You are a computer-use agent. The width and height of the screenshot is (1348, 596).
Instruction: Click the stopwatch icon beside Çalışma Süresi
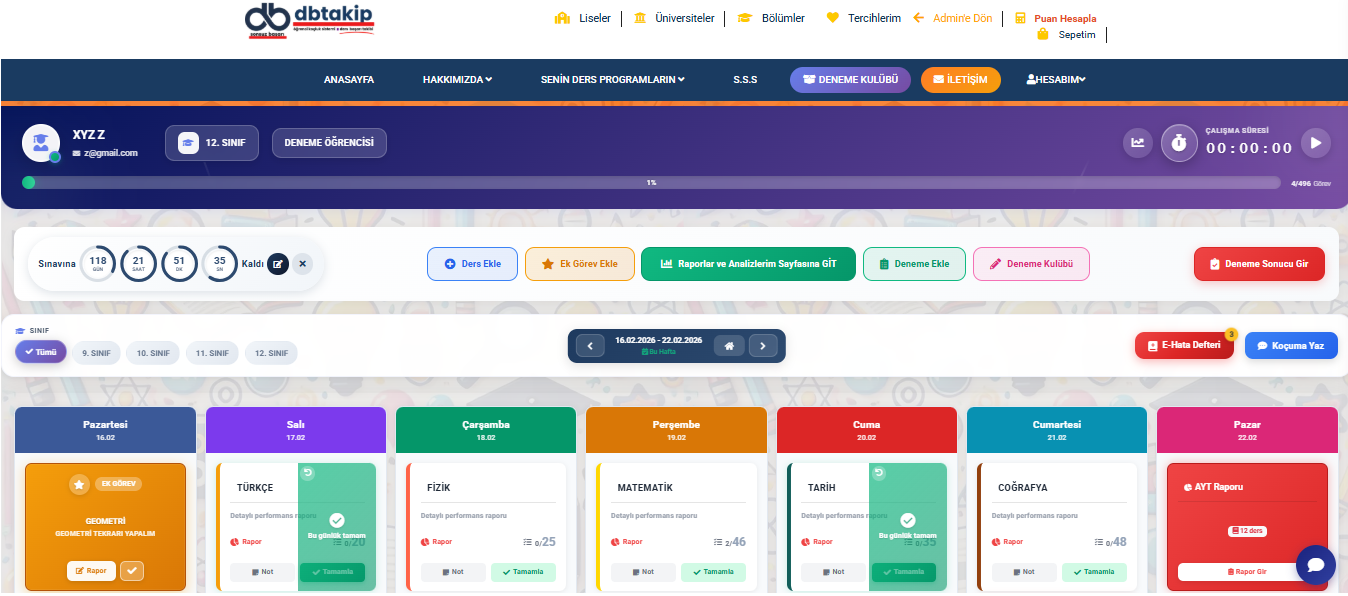tap(1179, 143)
